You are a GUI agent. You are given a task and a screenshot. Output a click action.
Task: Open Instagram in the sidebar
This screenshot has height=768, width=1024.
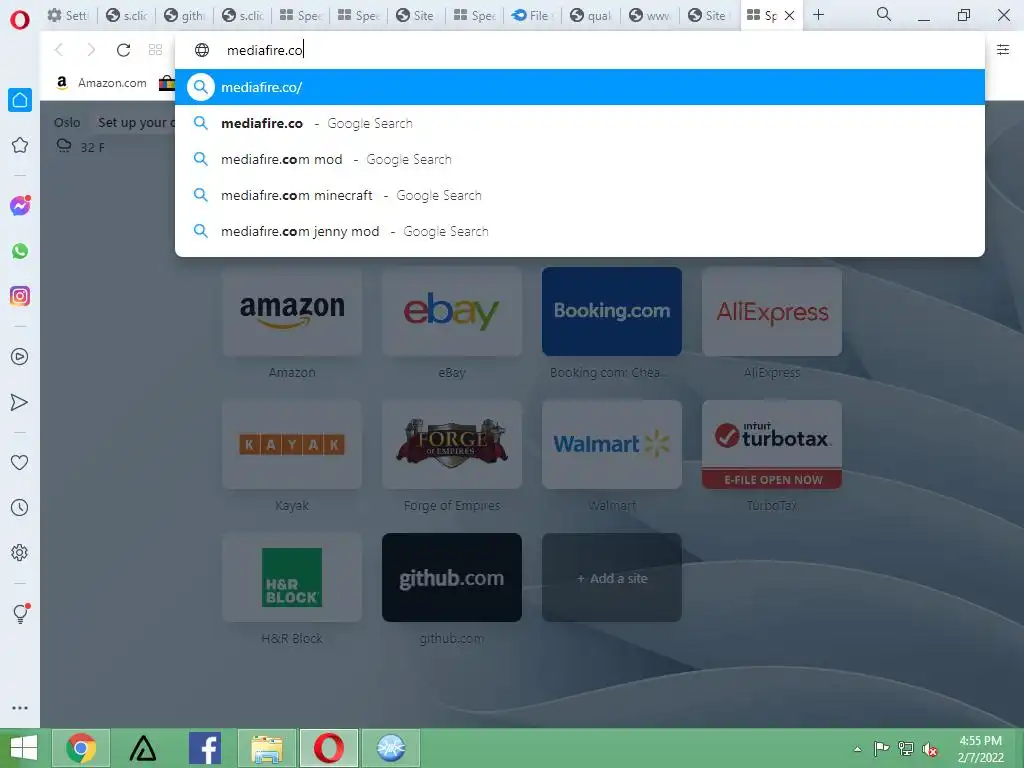coord(20,296)
